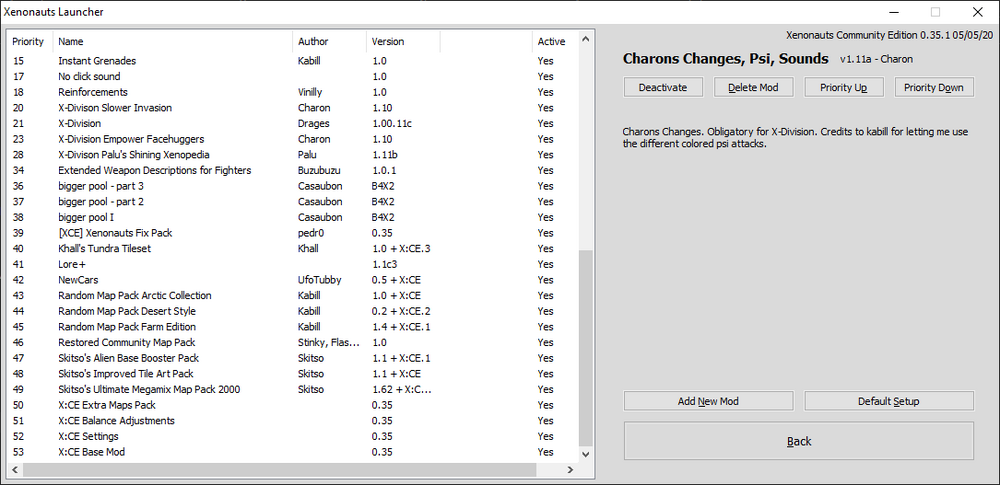Viewport: 1000px width, 485px height.
Task: Select the NewCars mod row
Action: 293,280
